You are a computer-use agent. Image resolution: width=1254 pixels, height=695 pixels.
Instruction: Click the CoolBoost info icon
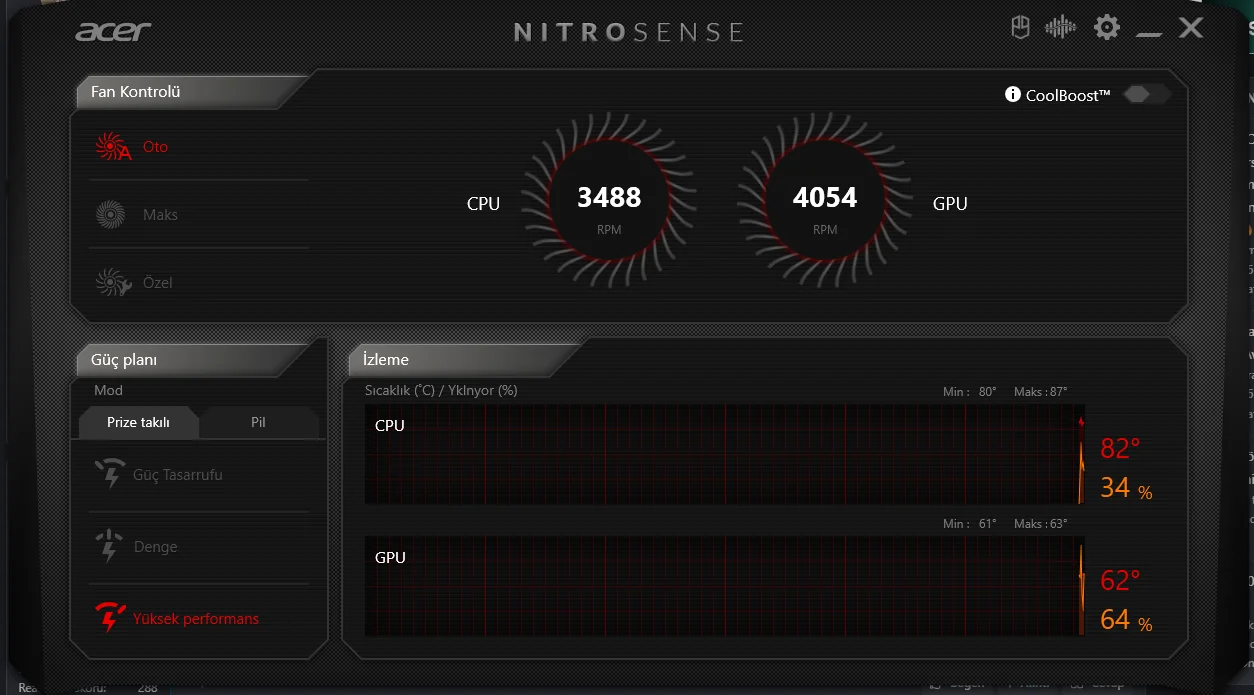pos(1013,95)
